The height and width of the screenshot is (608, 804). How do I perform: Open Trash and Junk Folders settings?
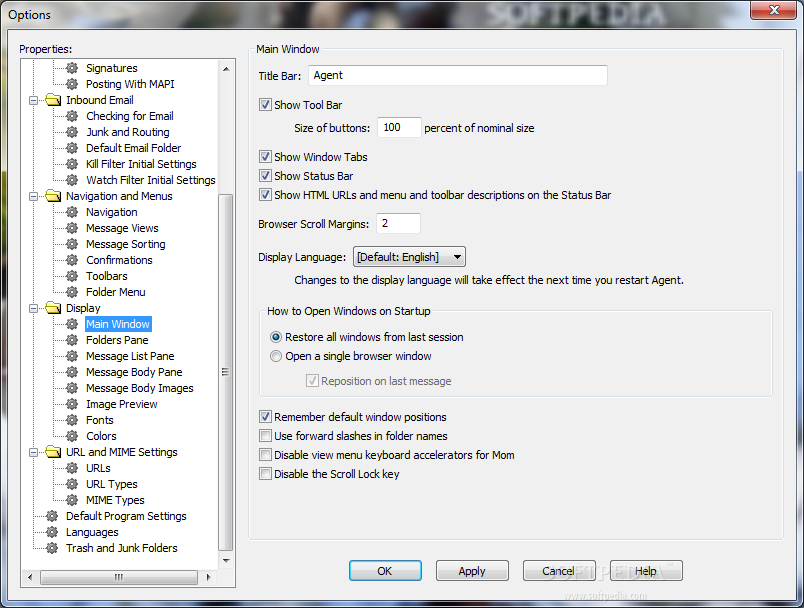pyautogui.click(x=122, y=548)
